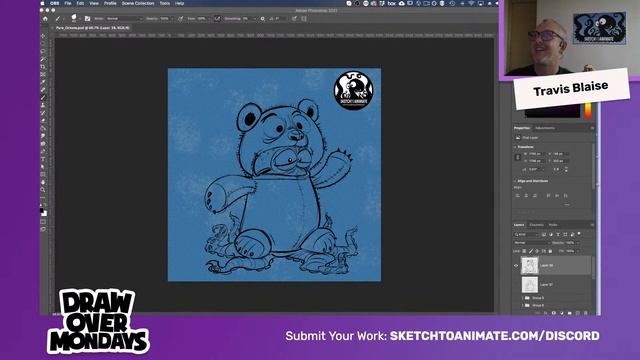Open the Help menu

(x=179, y=3)
